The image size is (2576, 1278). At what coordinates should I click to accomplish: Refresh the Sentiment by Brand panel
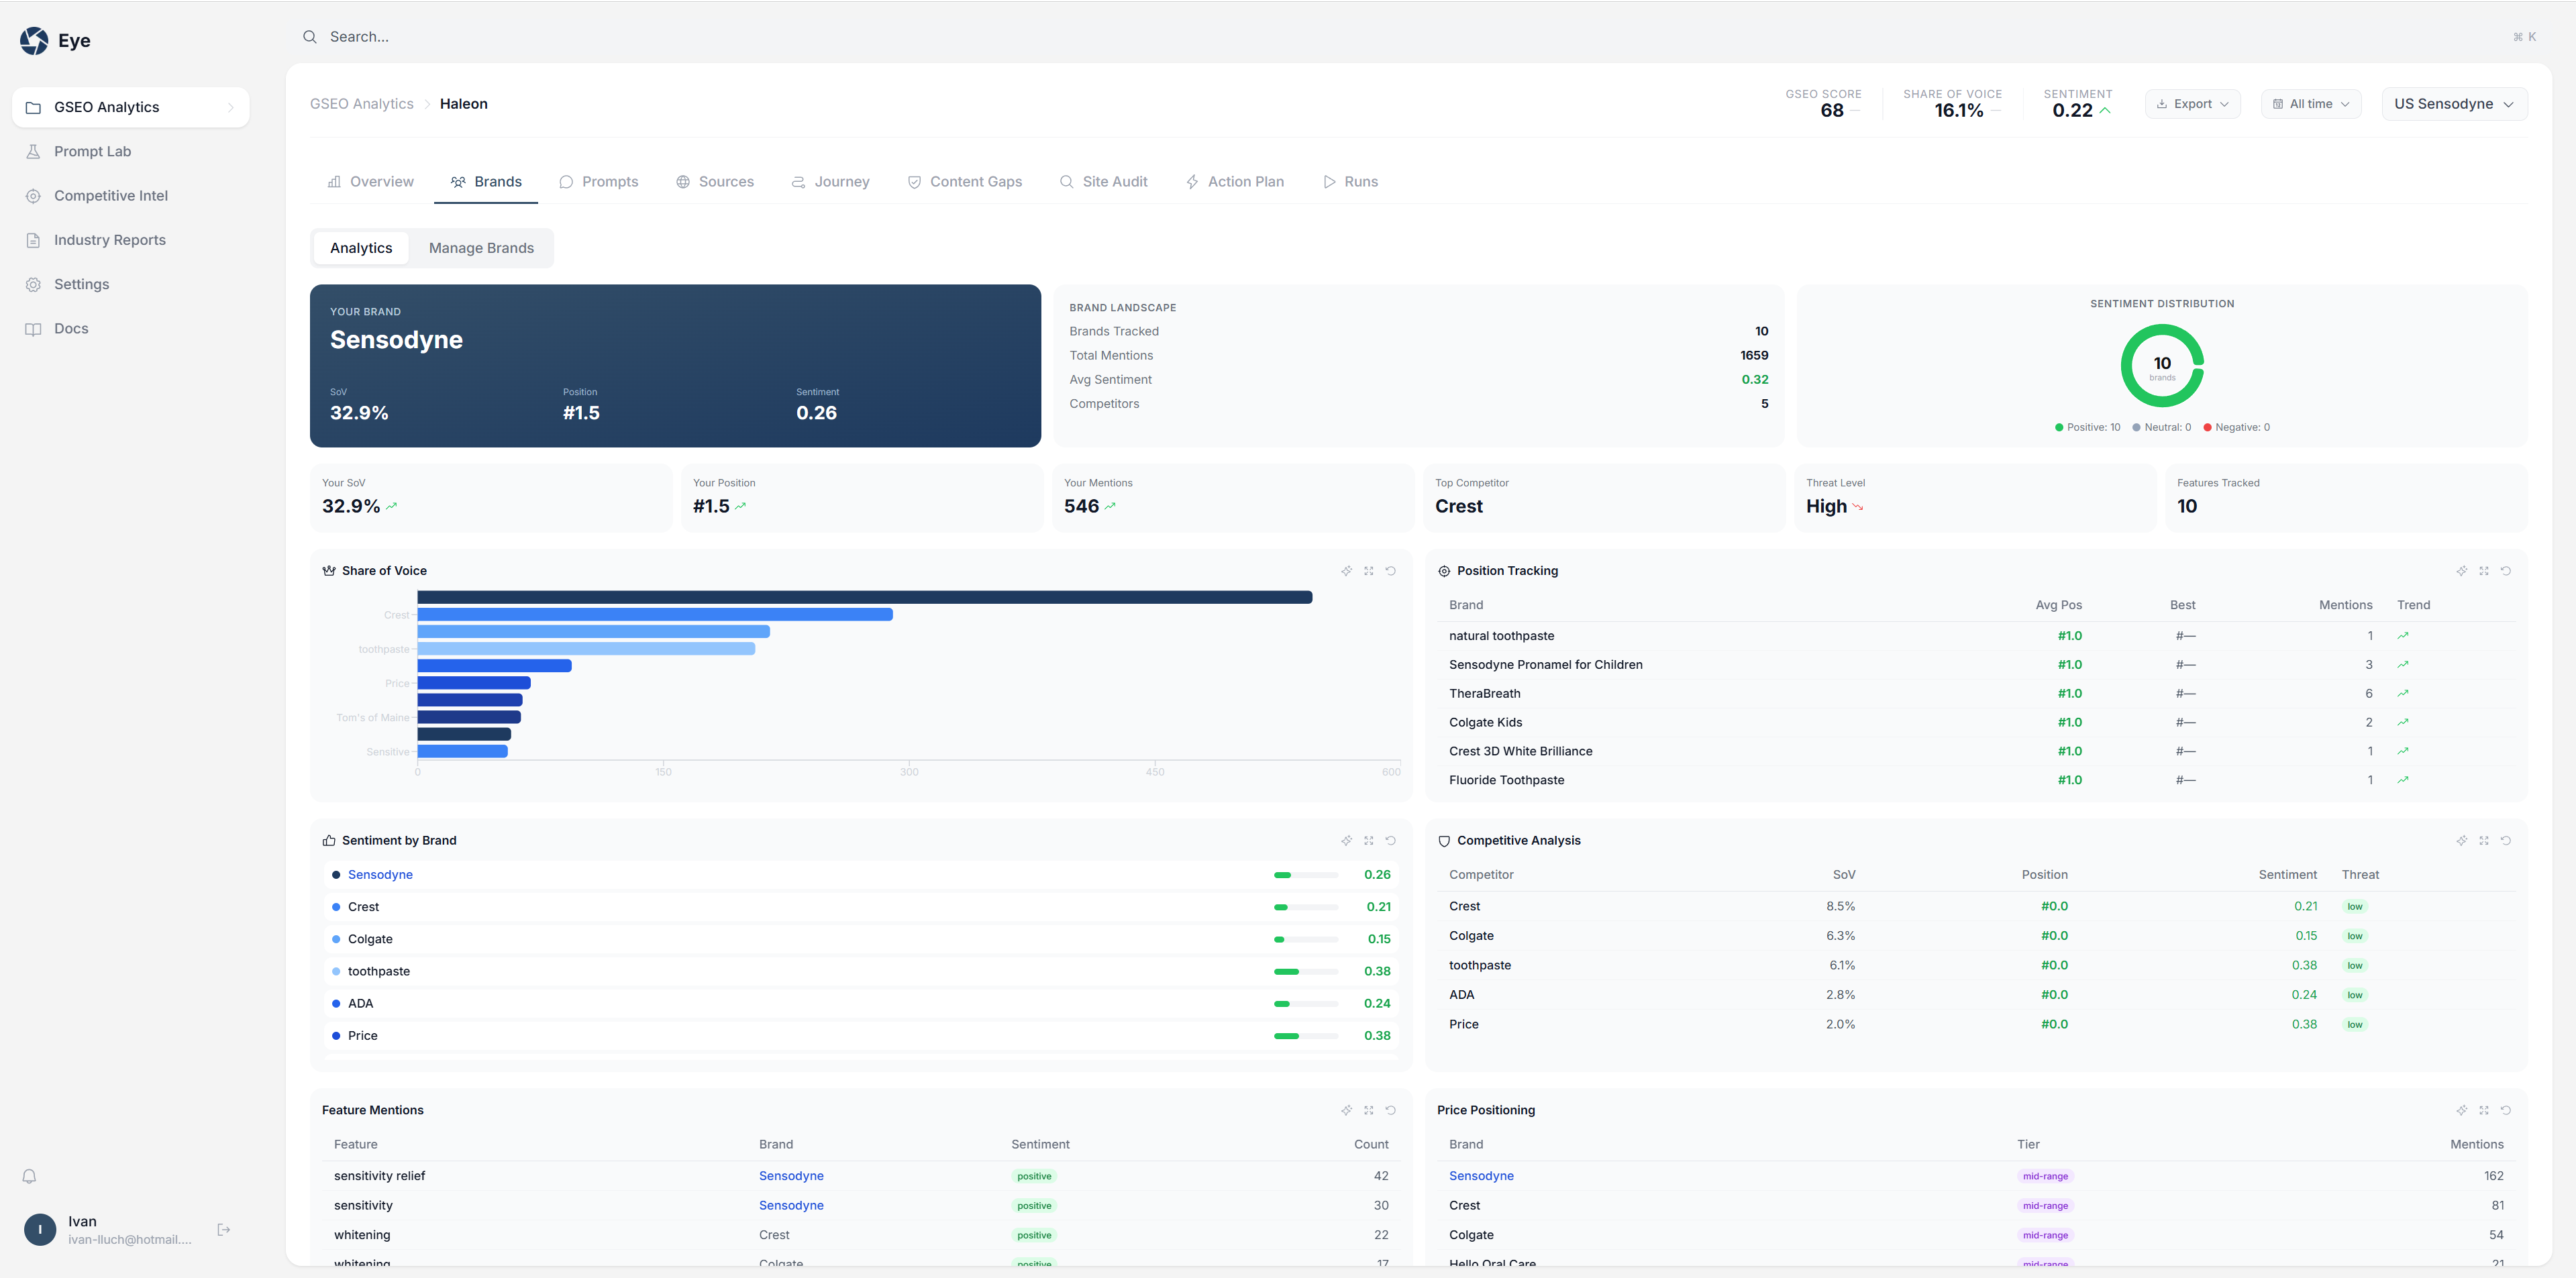tap(1390, 841)
